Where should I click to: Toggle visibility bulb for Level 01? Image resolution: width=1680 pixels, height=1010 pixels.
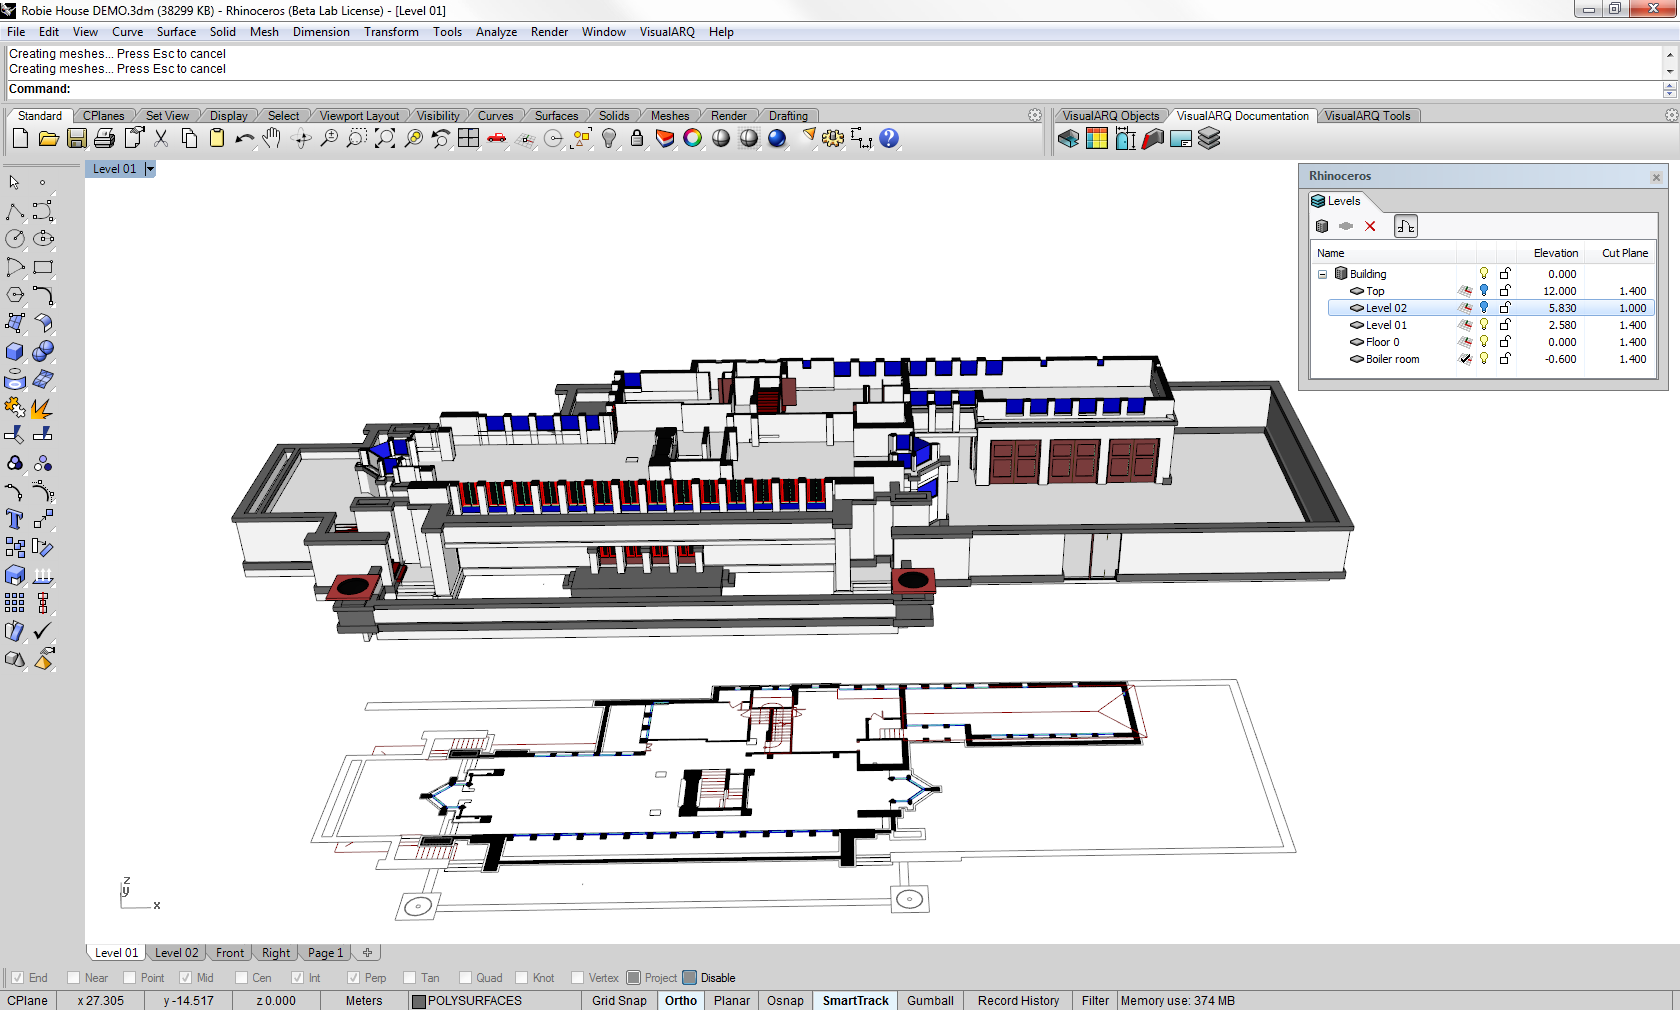(x=1484, y=325)
